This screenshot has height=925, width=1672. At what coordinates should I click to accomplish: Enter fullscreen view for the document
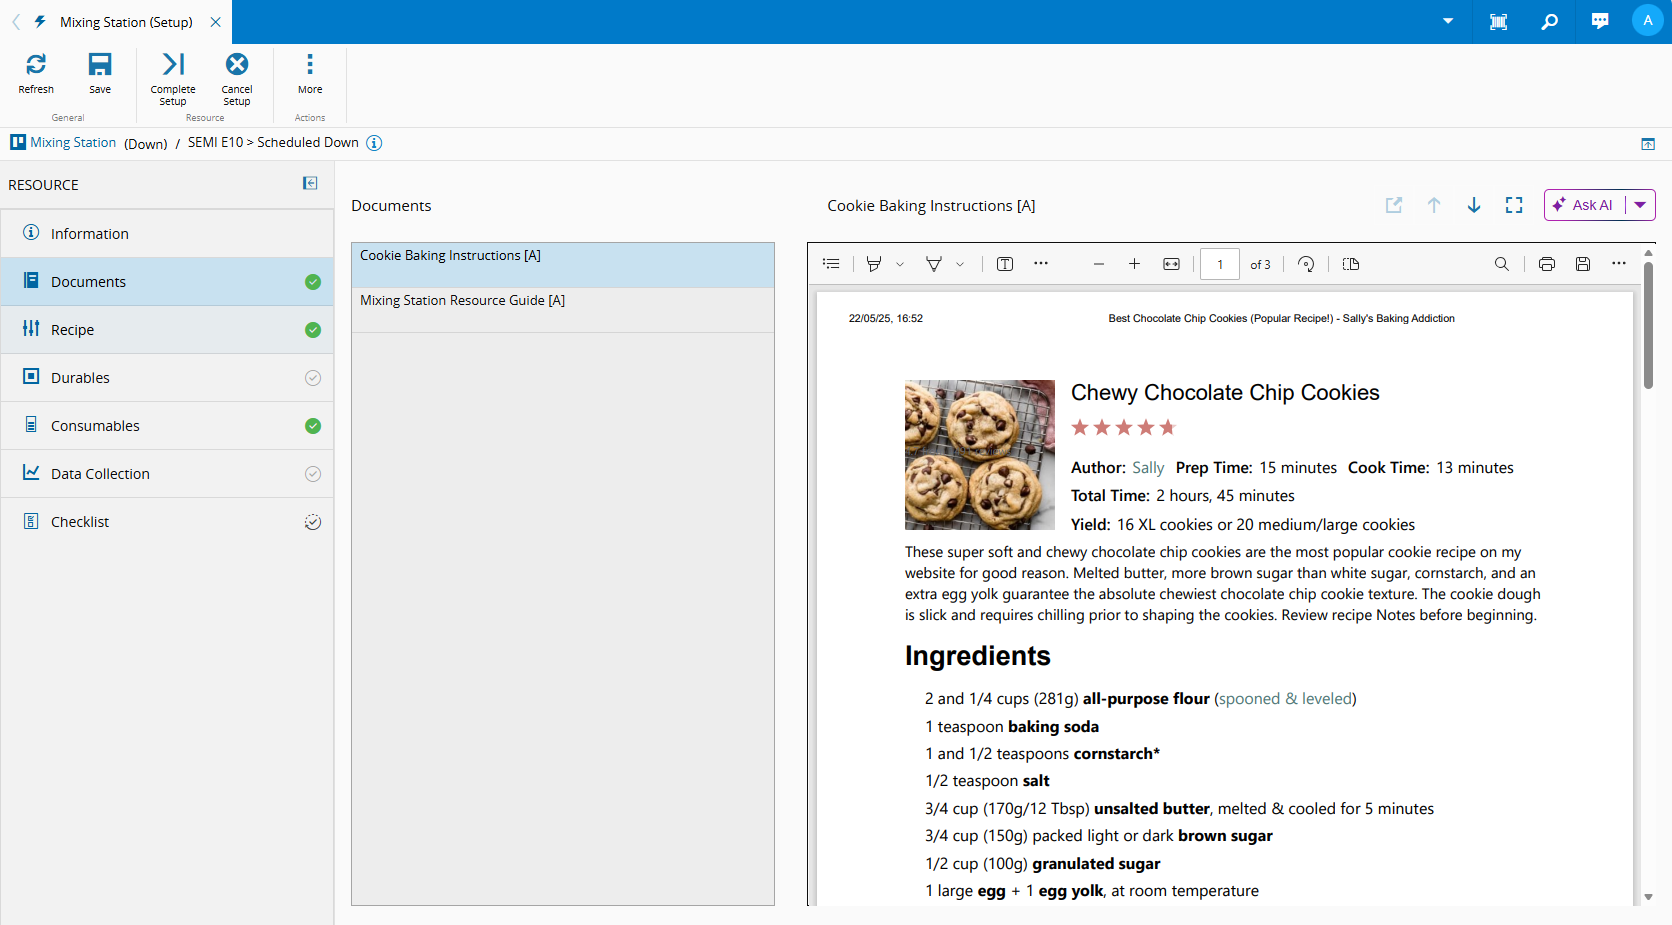(1514, 205)
